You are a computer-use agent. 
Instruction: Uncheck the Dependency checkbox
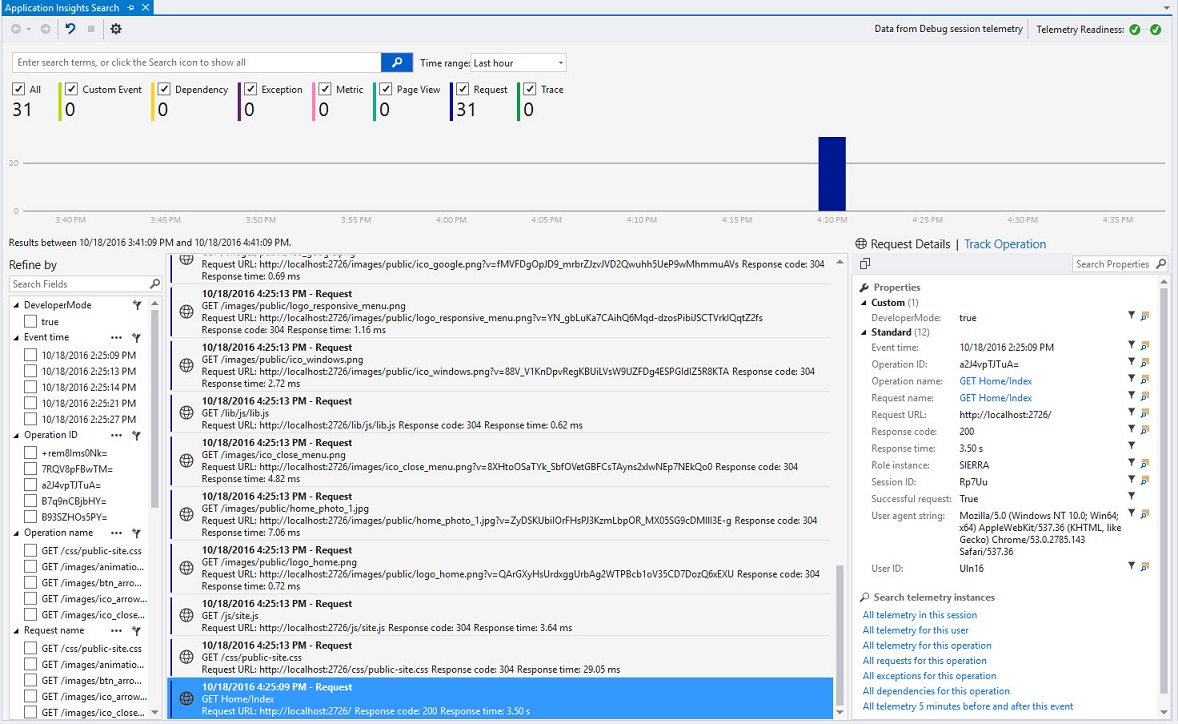tap(164, 89)
